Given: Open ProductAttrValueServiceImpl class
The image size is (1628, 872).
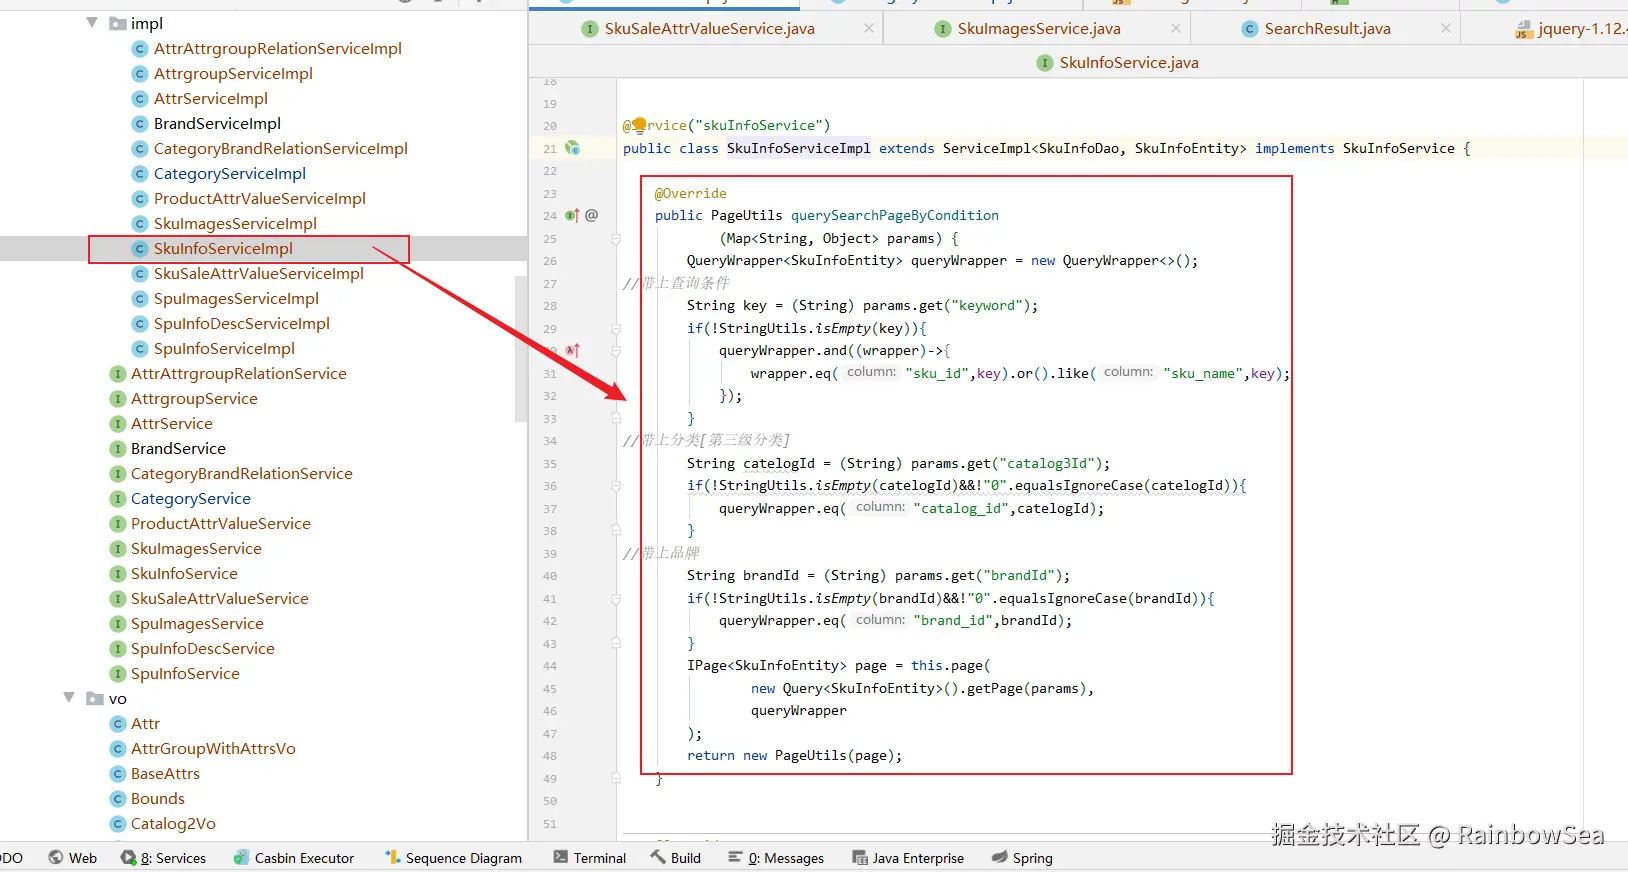Looking at the screenshot, I should [259, 198].
